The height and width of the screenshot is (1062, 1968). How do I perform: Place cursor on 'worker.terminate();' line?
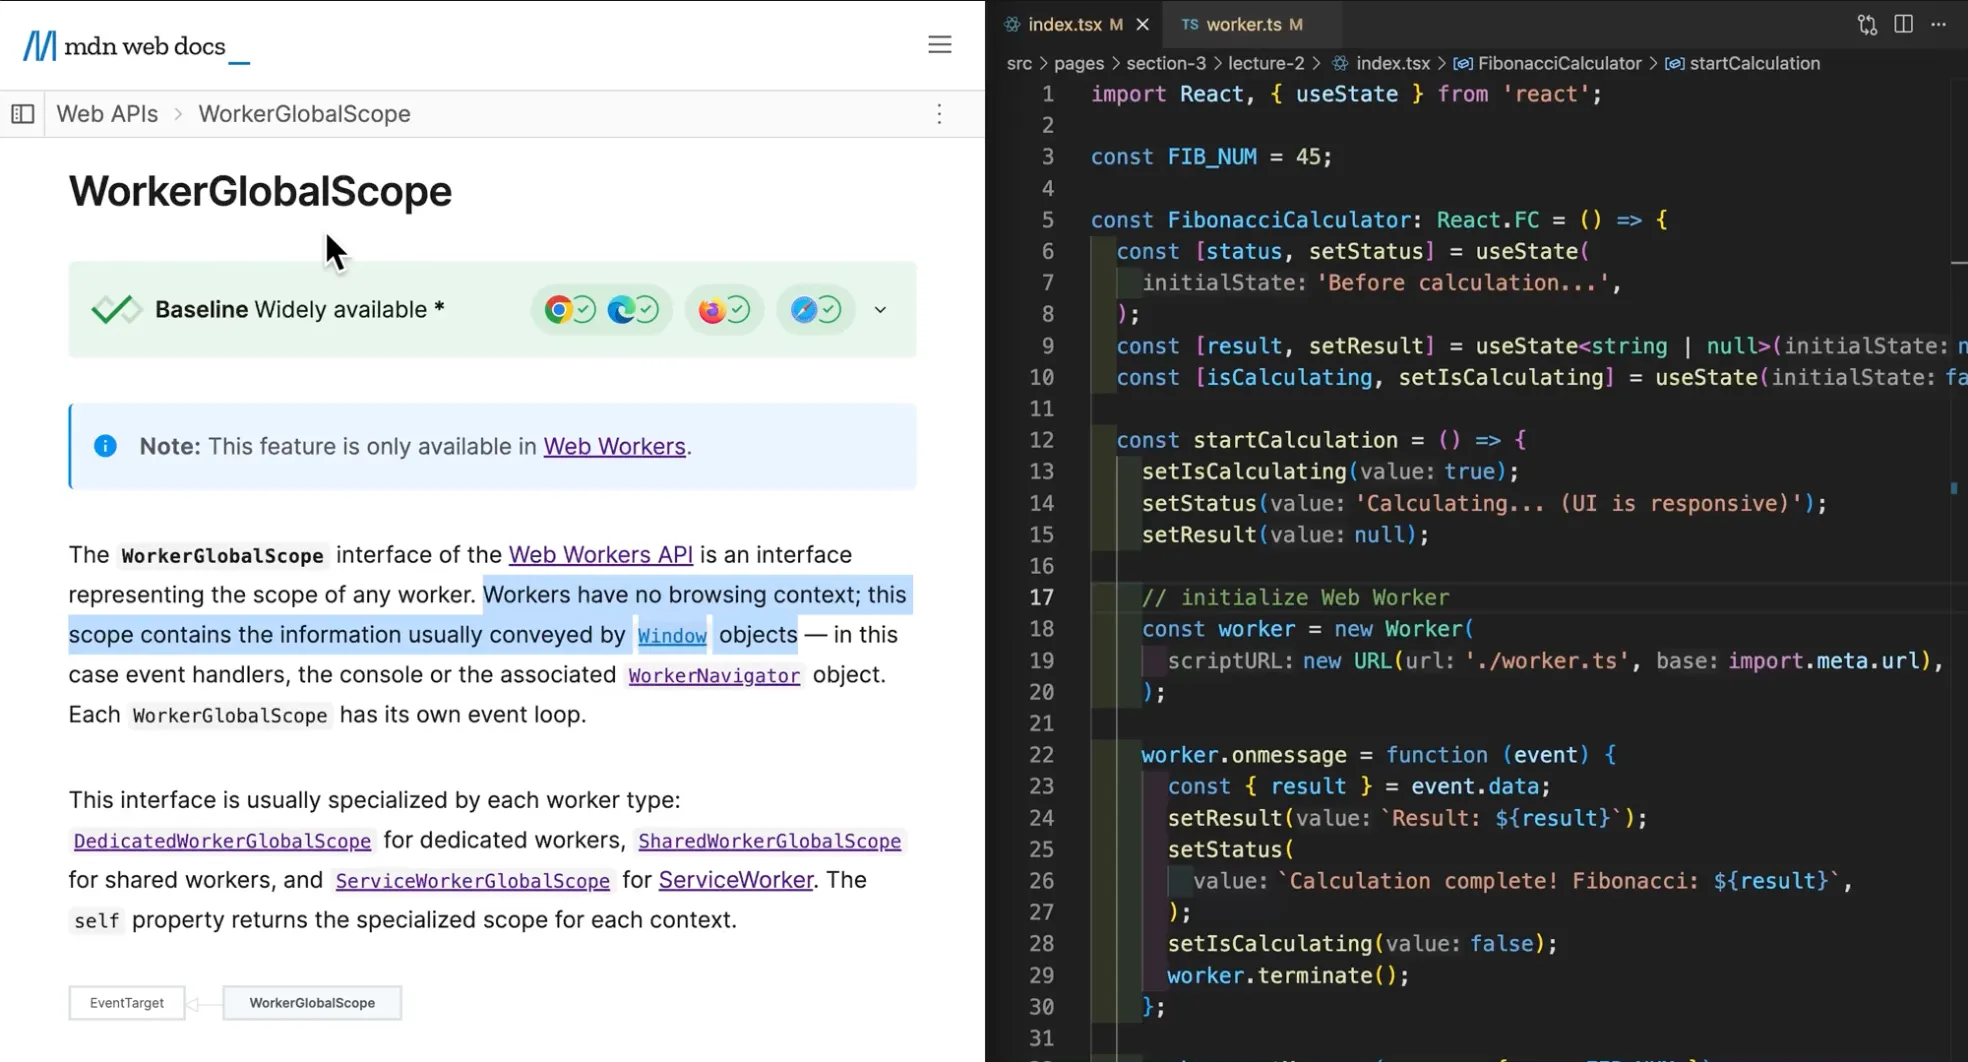point(1288,976)
